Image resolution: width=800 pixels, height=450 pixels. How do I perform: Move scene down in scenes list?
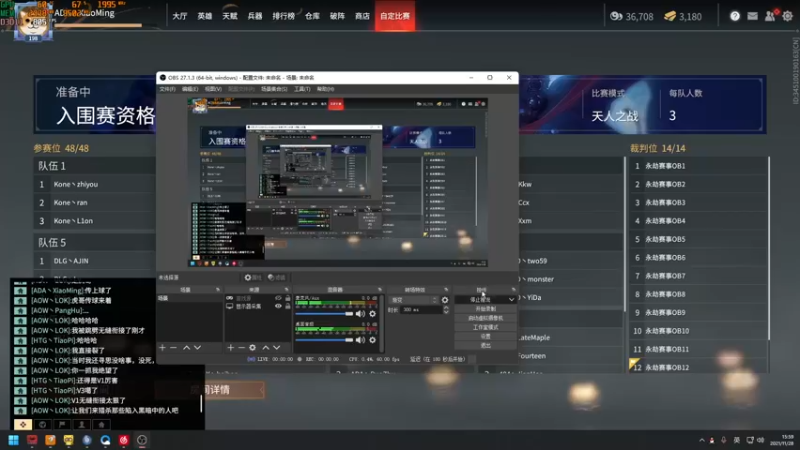(197, 347)
